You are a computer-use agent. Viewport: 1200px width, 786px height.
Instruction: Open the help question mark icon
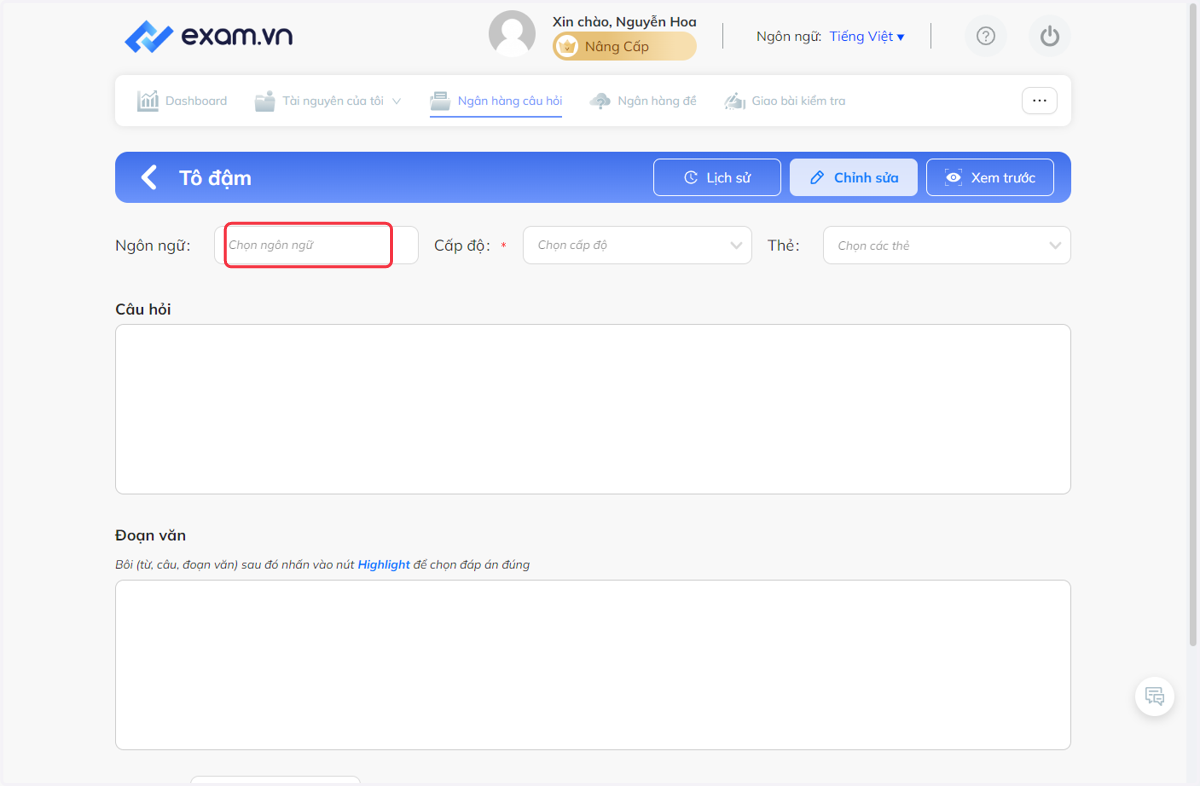coord(986,36)
